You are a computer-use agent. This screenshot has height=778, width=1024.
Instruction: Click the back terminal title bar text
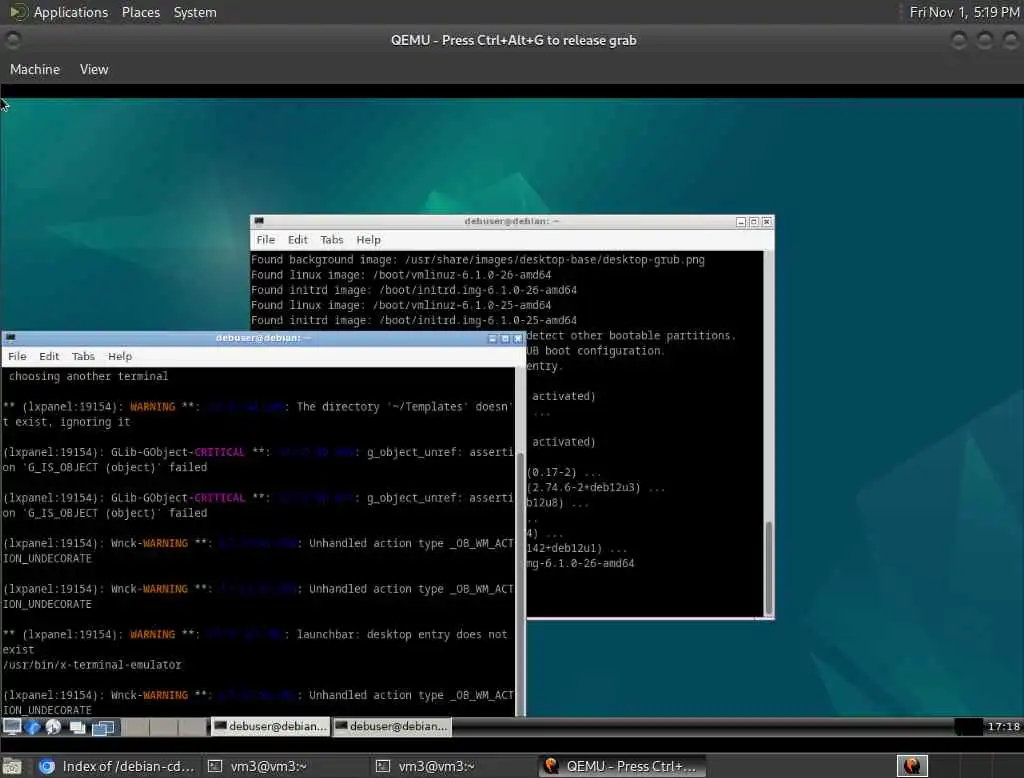point(511,221)
